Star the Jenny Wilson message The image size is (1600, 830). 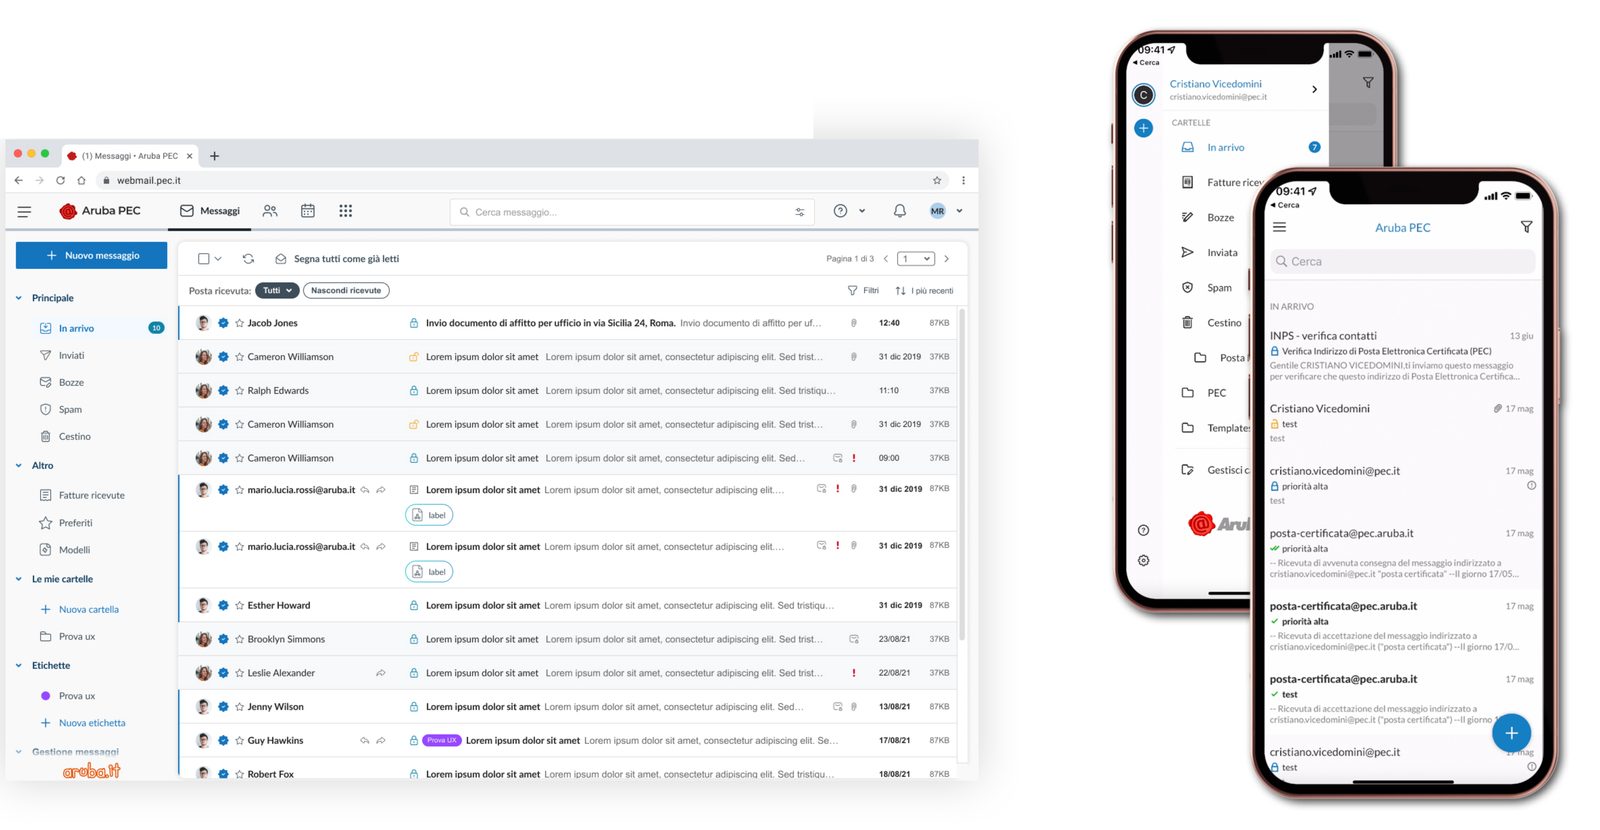pos(240,707)
